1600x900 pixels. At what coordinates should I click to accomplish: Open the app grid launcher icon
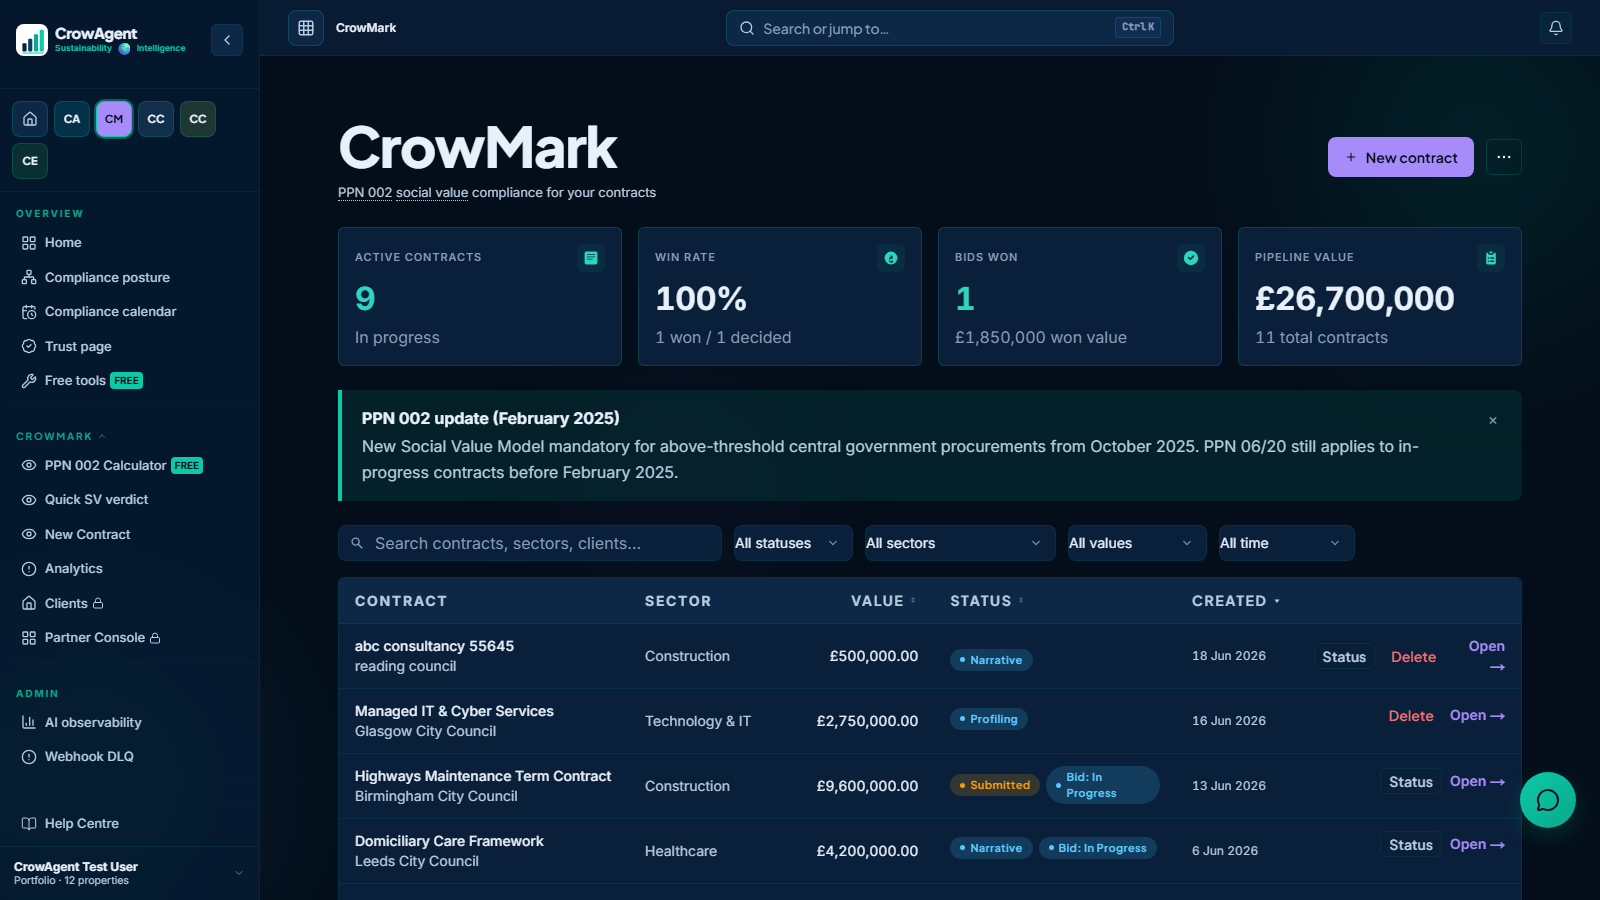(306, 28)
